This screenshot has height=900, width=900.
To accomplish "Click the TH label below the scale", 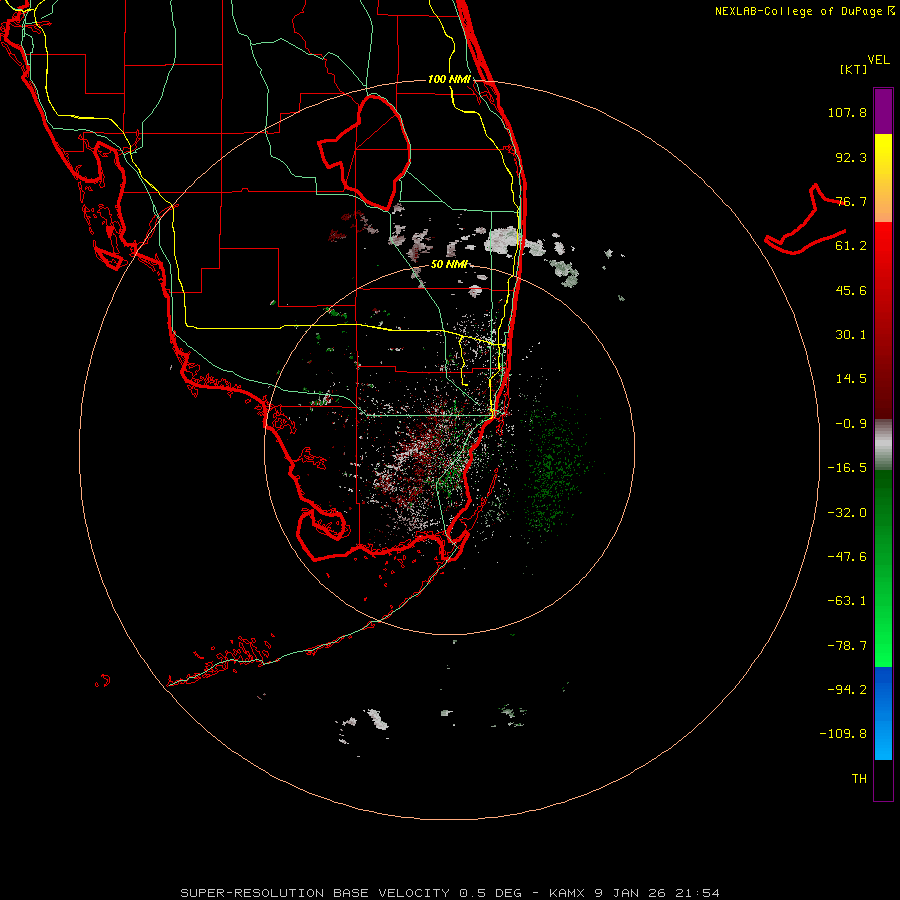I will click(x=859, y=779).
